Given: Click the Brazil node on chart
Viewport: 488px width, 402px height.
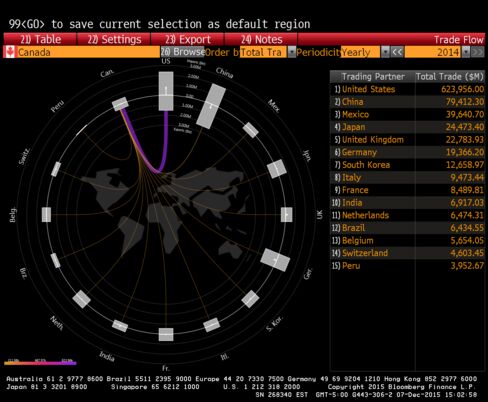Looking at the screenshot, I should [x=56, y=260].
